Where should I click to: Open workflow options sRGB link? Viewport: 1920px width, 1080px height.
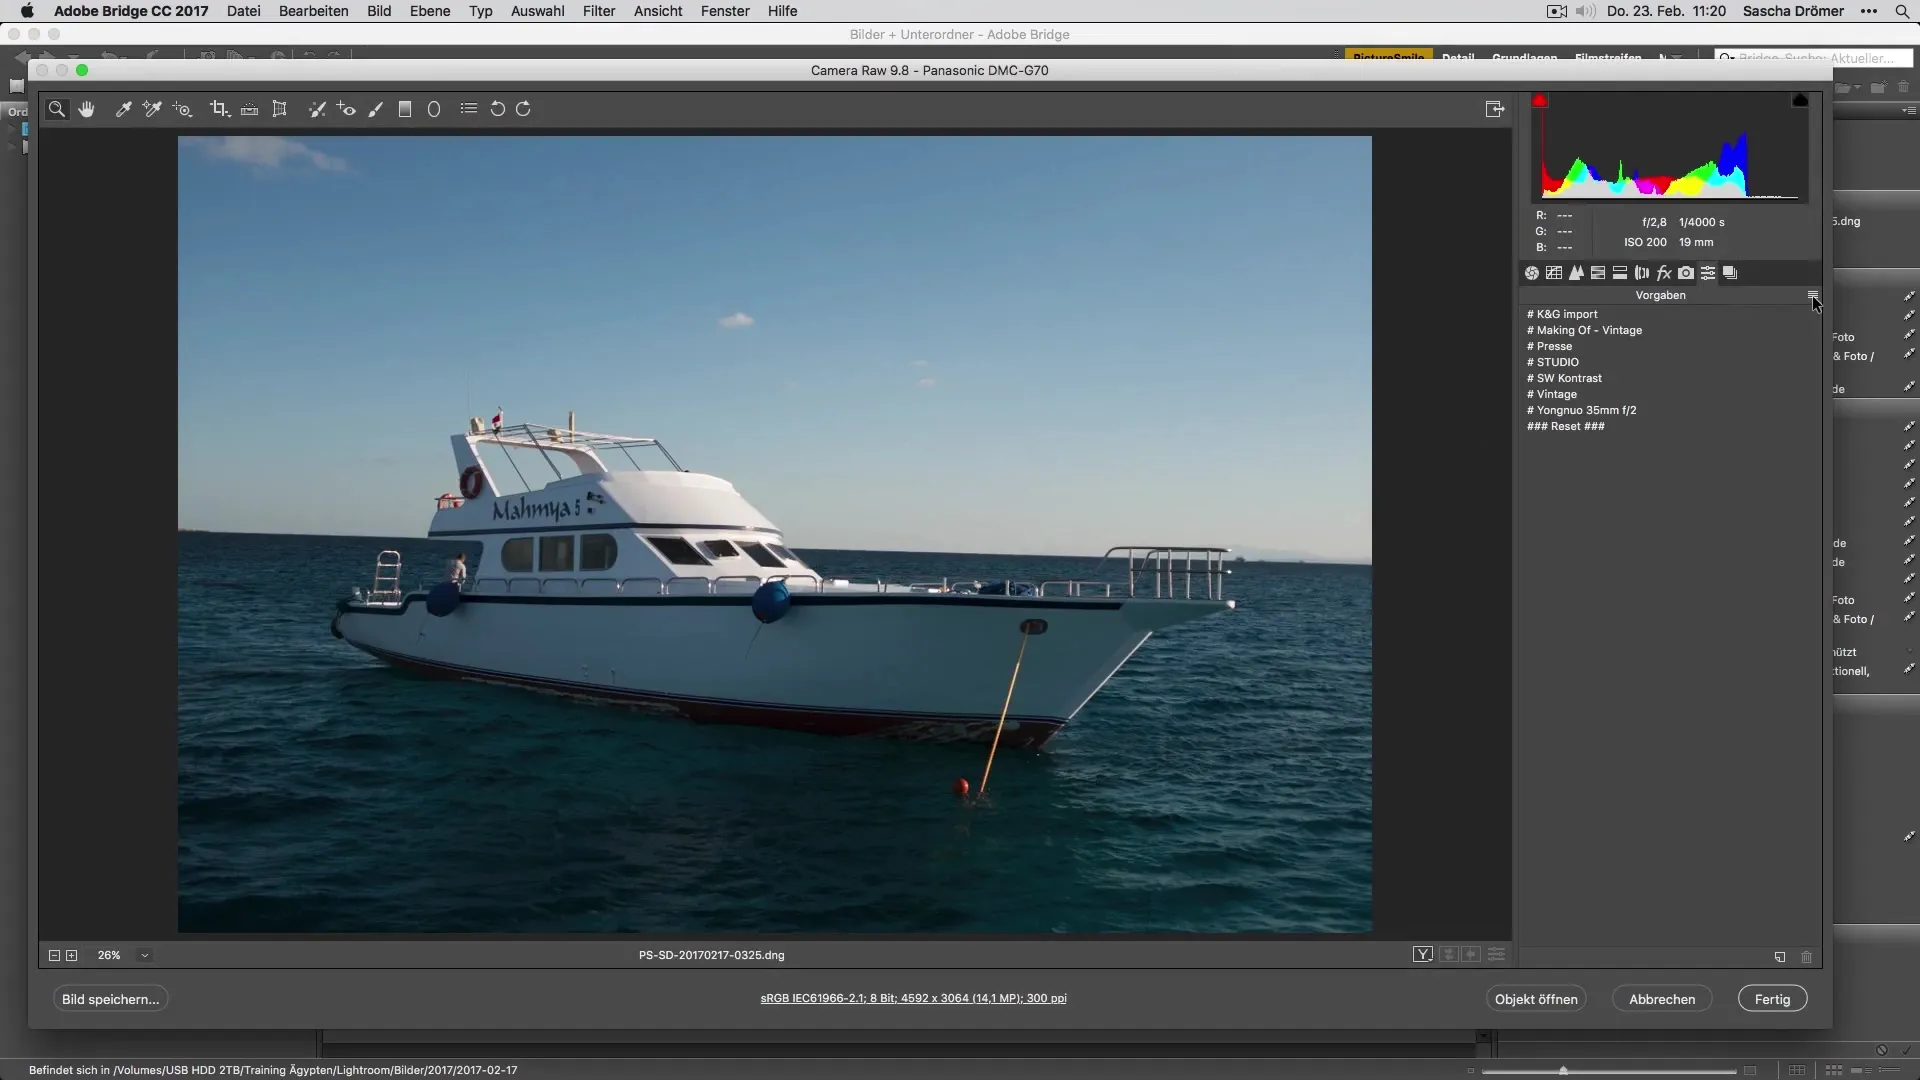click(x=913, y=998)
